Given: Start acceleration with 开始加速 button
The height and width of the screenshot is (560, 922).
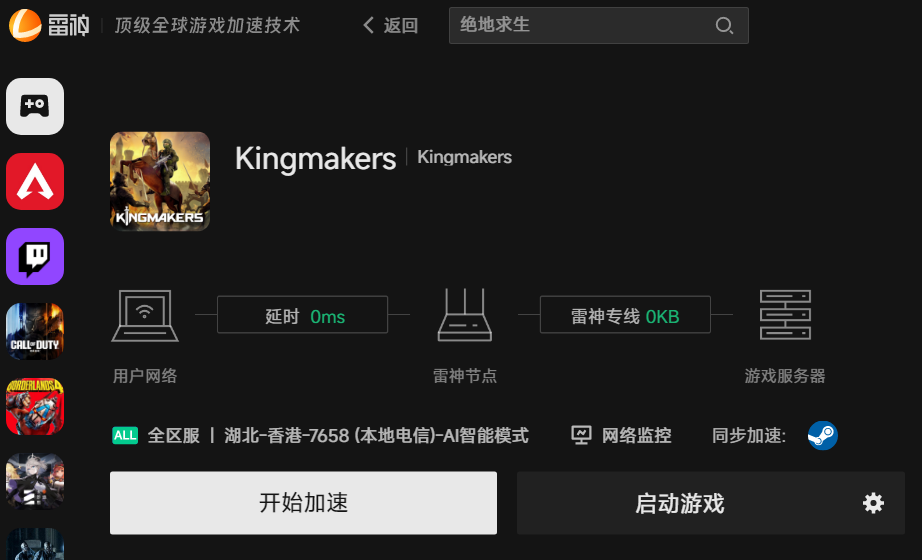Looking at the screenshot, I should coord(303,503).
